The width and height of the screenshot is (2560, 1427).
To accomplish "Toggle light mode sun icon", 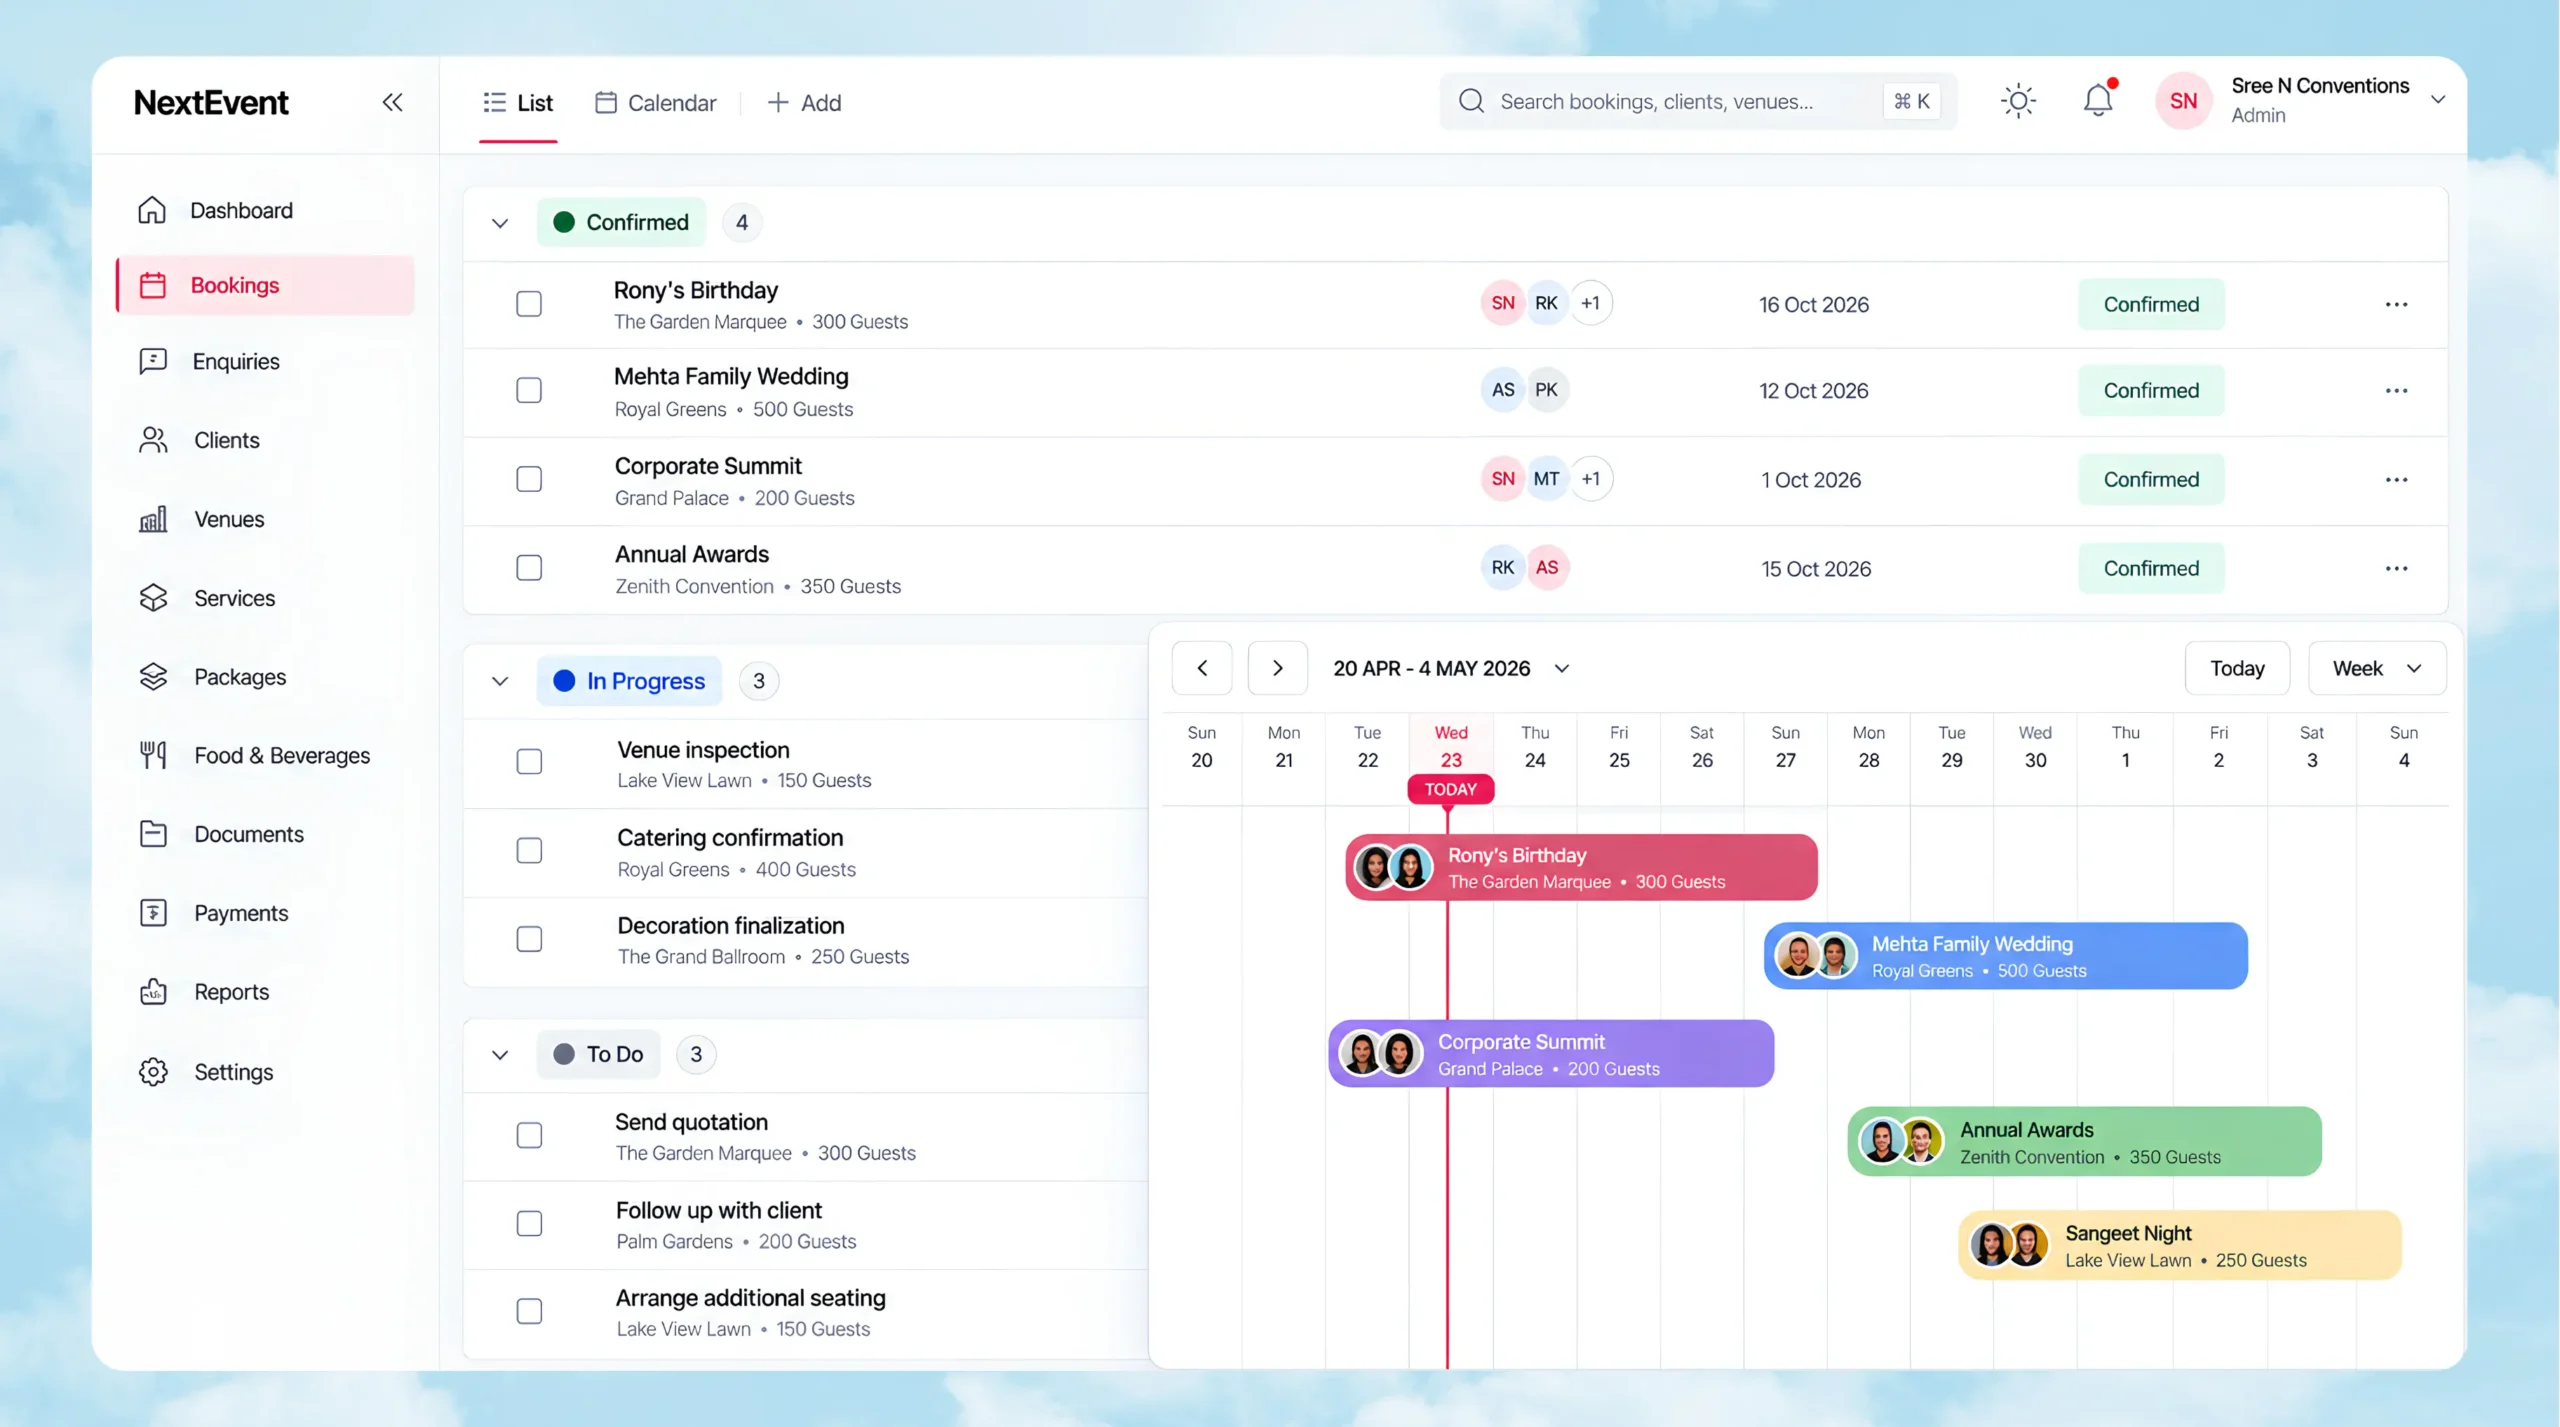I will [x=2018, y=101].
